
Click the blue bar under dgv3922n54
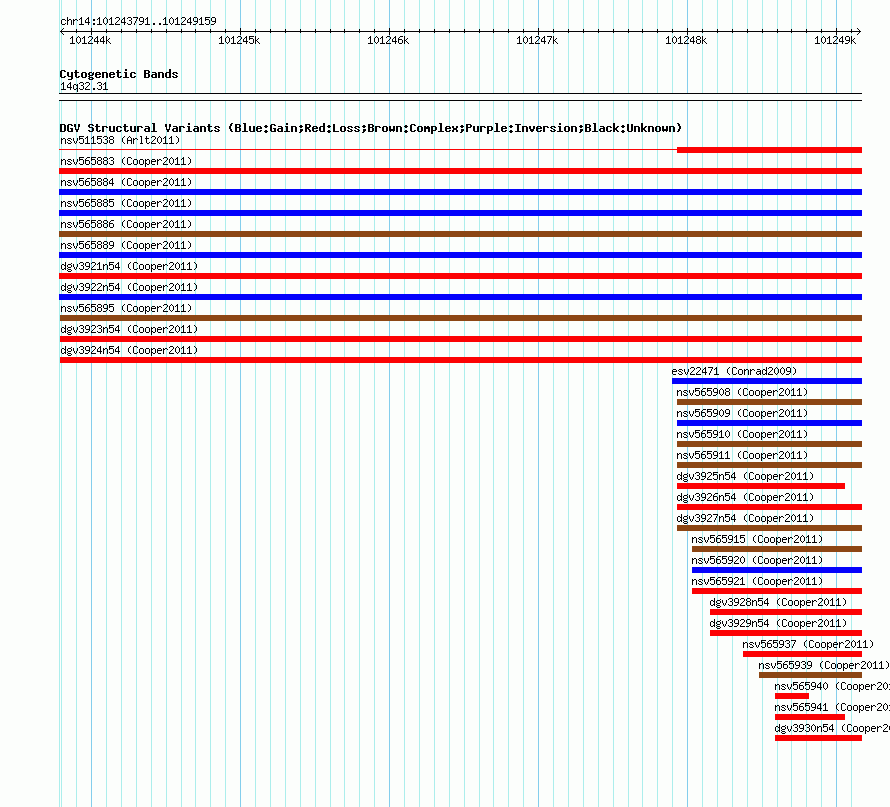(x=460, y=297)
